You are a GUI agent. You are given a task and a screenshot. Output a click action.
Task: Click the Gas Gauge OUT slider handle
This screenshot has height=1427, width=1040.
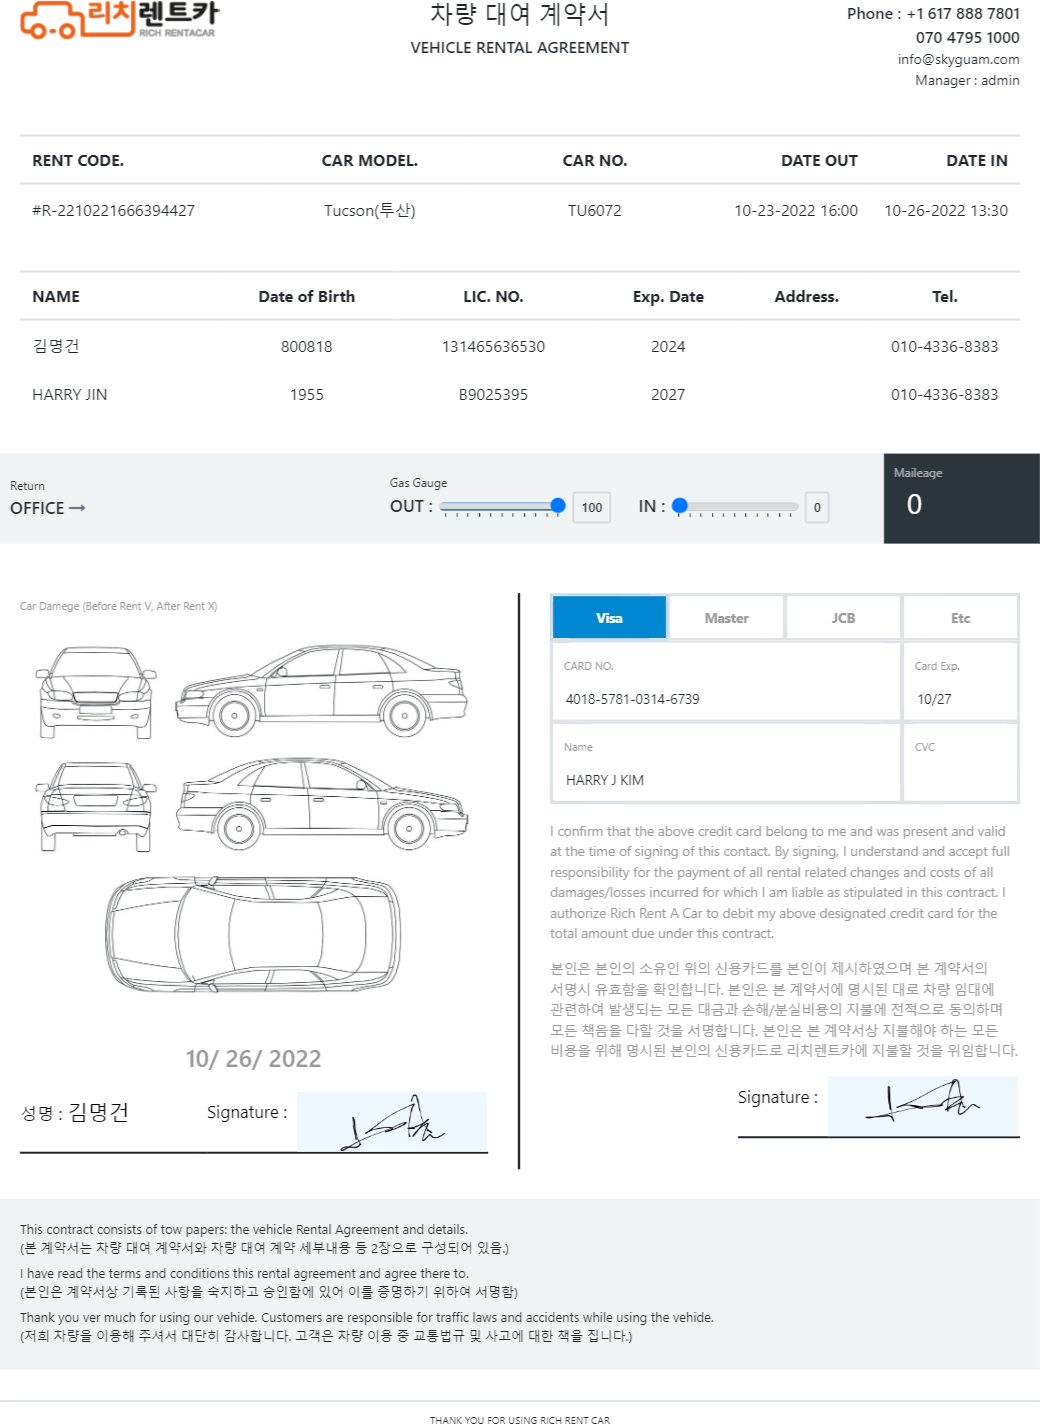(x=558, y=506)
